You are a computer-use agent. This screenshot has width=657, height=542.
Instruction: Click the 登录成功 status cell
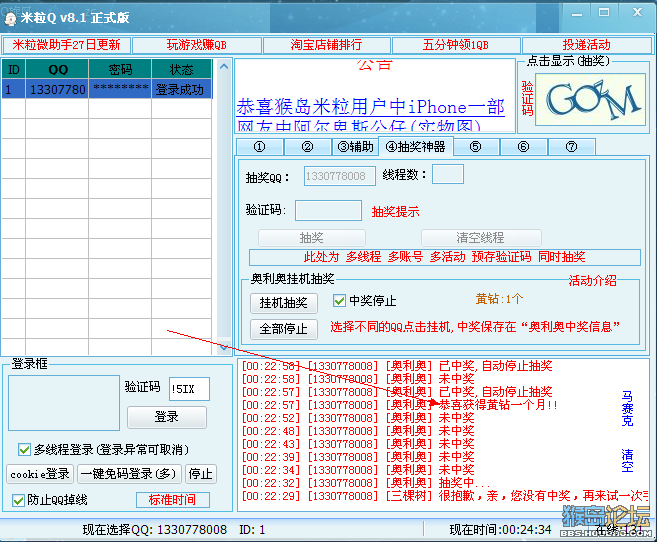point(181,89)
